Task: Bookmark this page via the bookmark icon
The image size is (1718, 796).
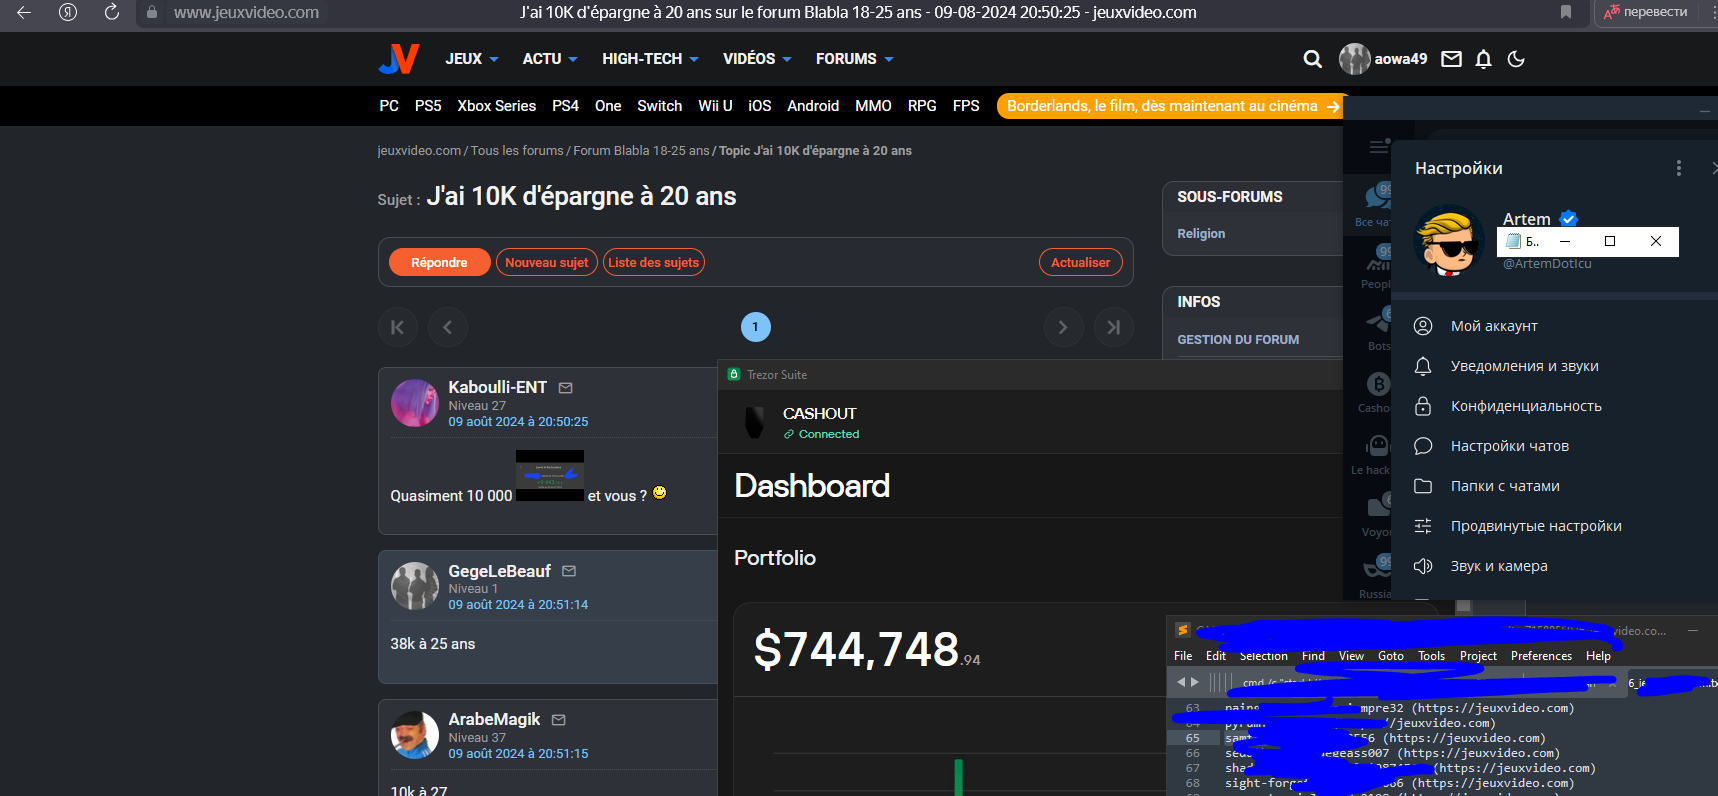Action: [x=1566, y=12]
